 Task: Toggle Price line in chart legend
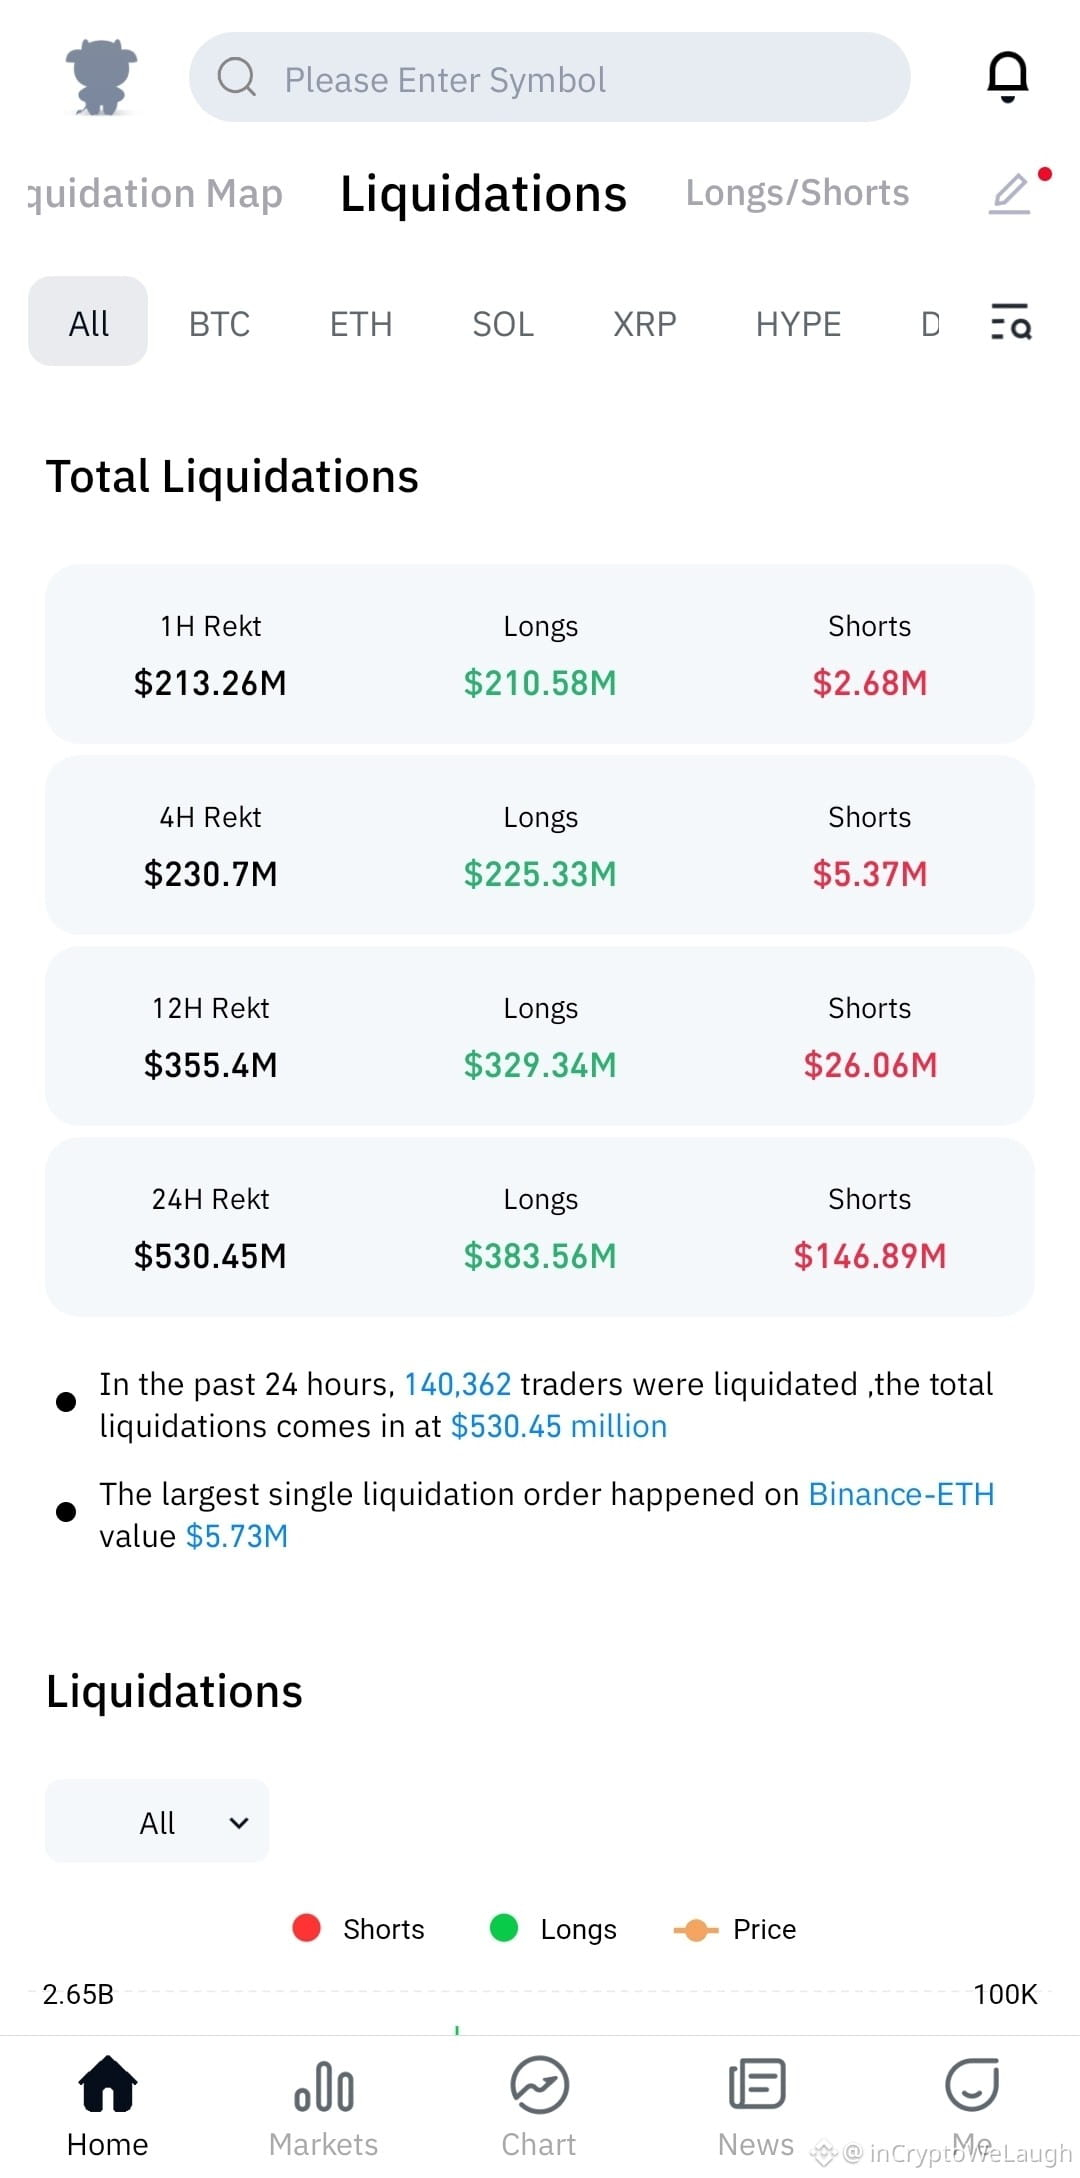[x=735, y=1929]
